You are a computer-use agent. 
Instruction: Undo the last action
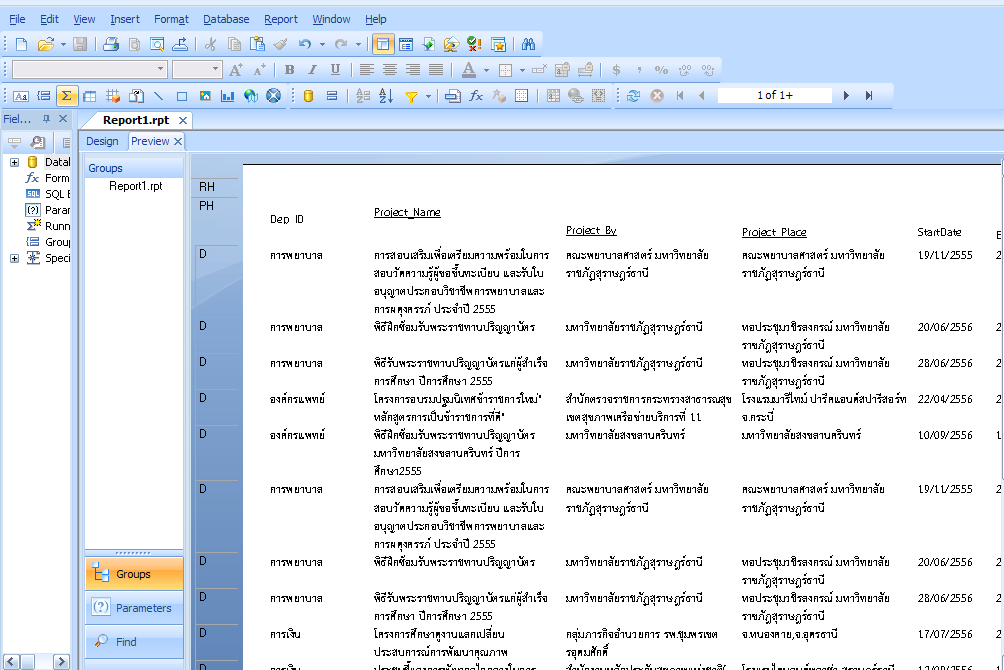tap(305, 44)
